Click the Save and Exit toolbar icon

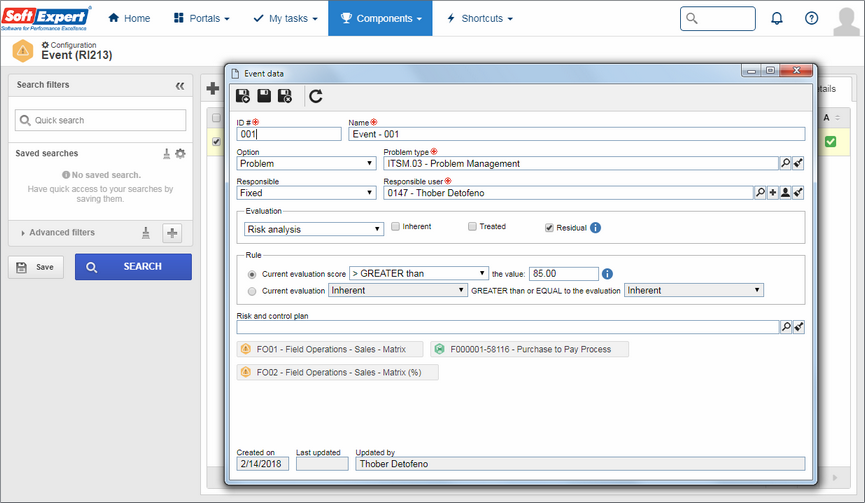tap(285, 96)
